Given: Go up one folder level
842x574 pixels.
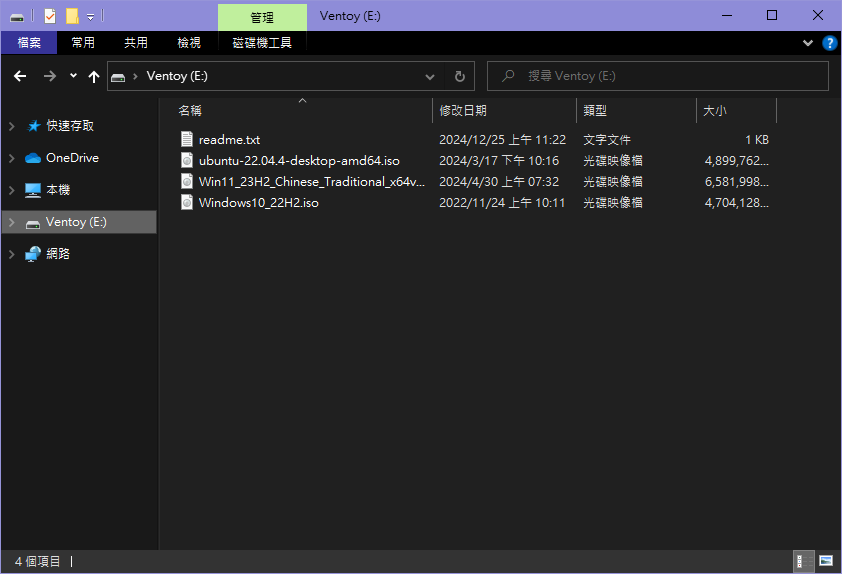Looking at the screenshot, I should coord(94,76).
